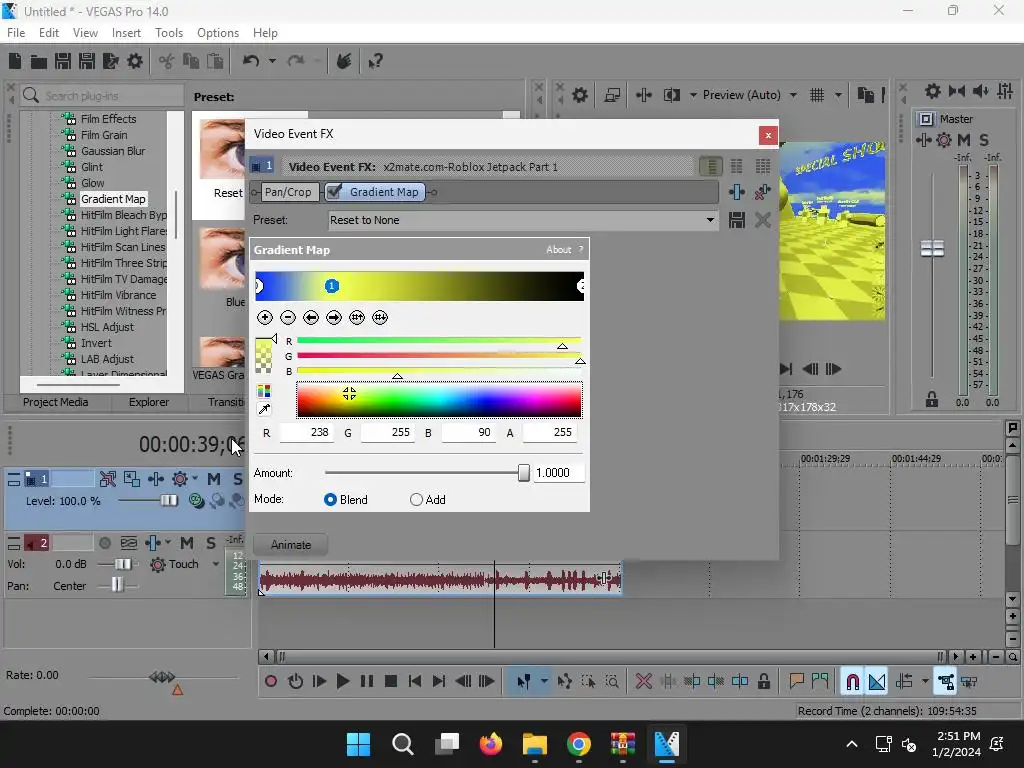Remove selected plug-in icon
This screenshot has height=768, width=1024.
click(762, 192)
